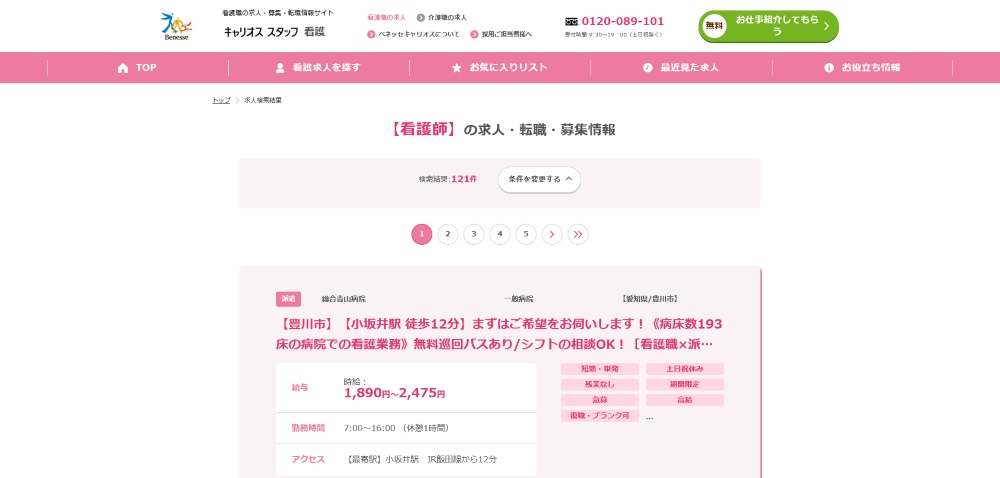Open the 介護職の求人 header link
Viewport: 1000px width, 478px height.
pos(447,17)
